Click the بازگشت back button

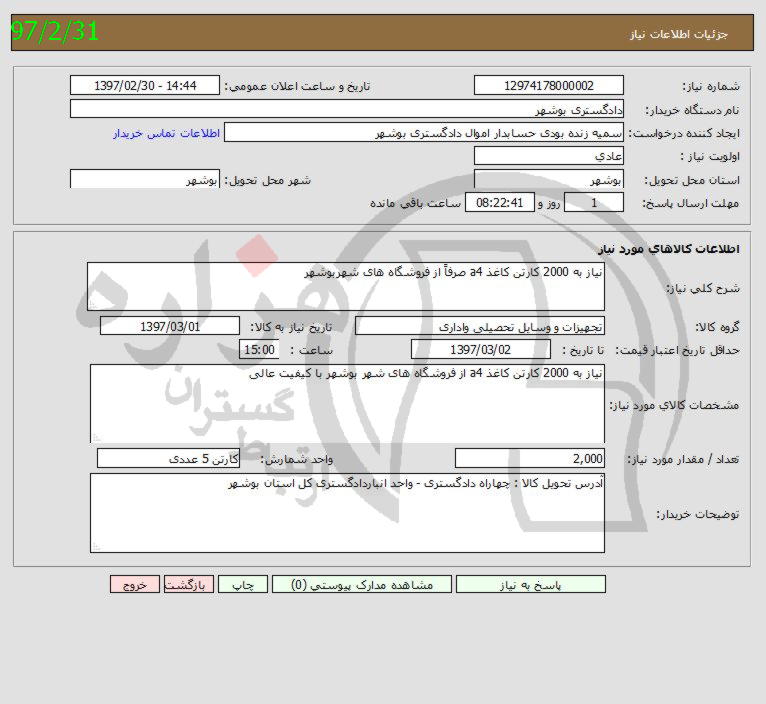click(x=188, y=585)
